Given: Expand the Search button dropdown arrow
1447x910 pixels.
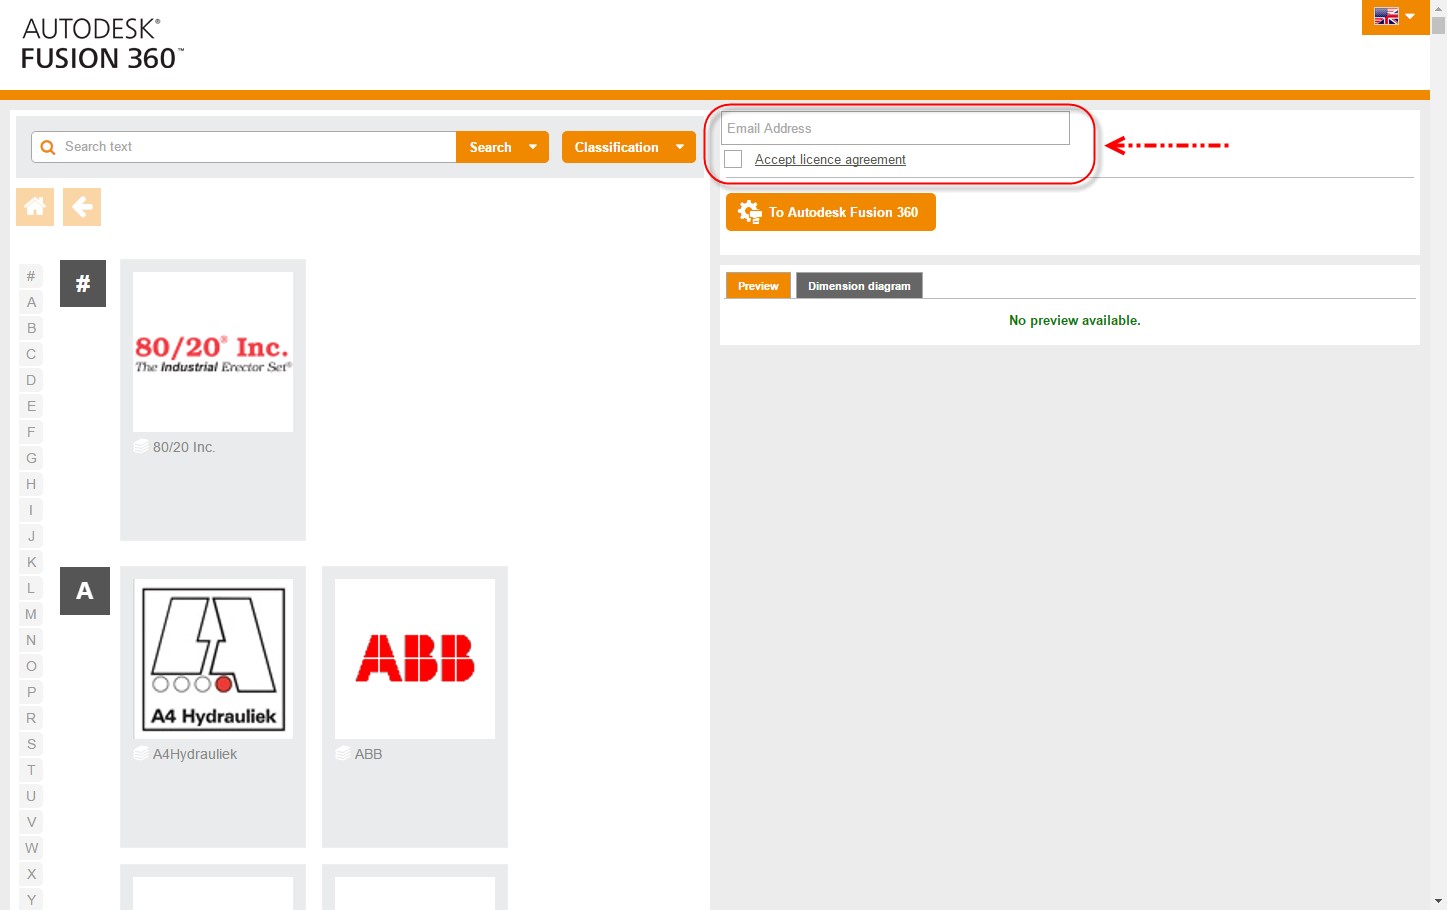Looking at the screenshot, I should (x=533, y=147).
